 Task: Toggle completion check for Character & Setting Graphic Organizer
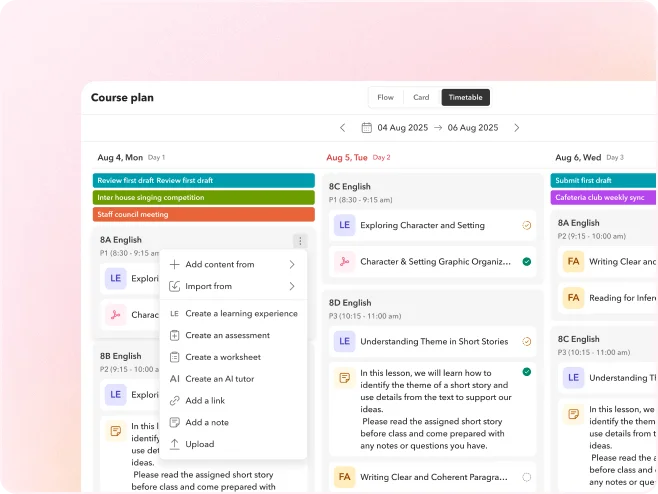[x=527, y=262]
